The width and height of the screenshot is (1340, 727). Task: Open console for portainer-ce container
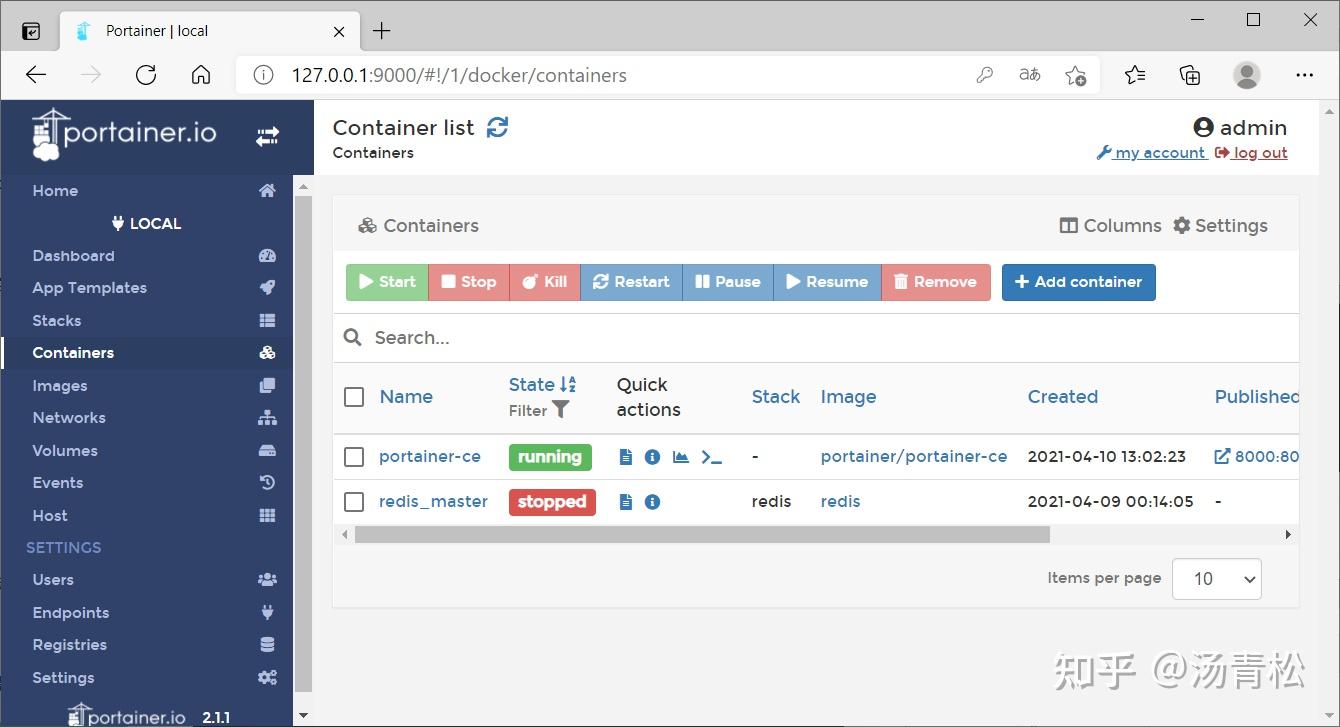tap(712, 456)
